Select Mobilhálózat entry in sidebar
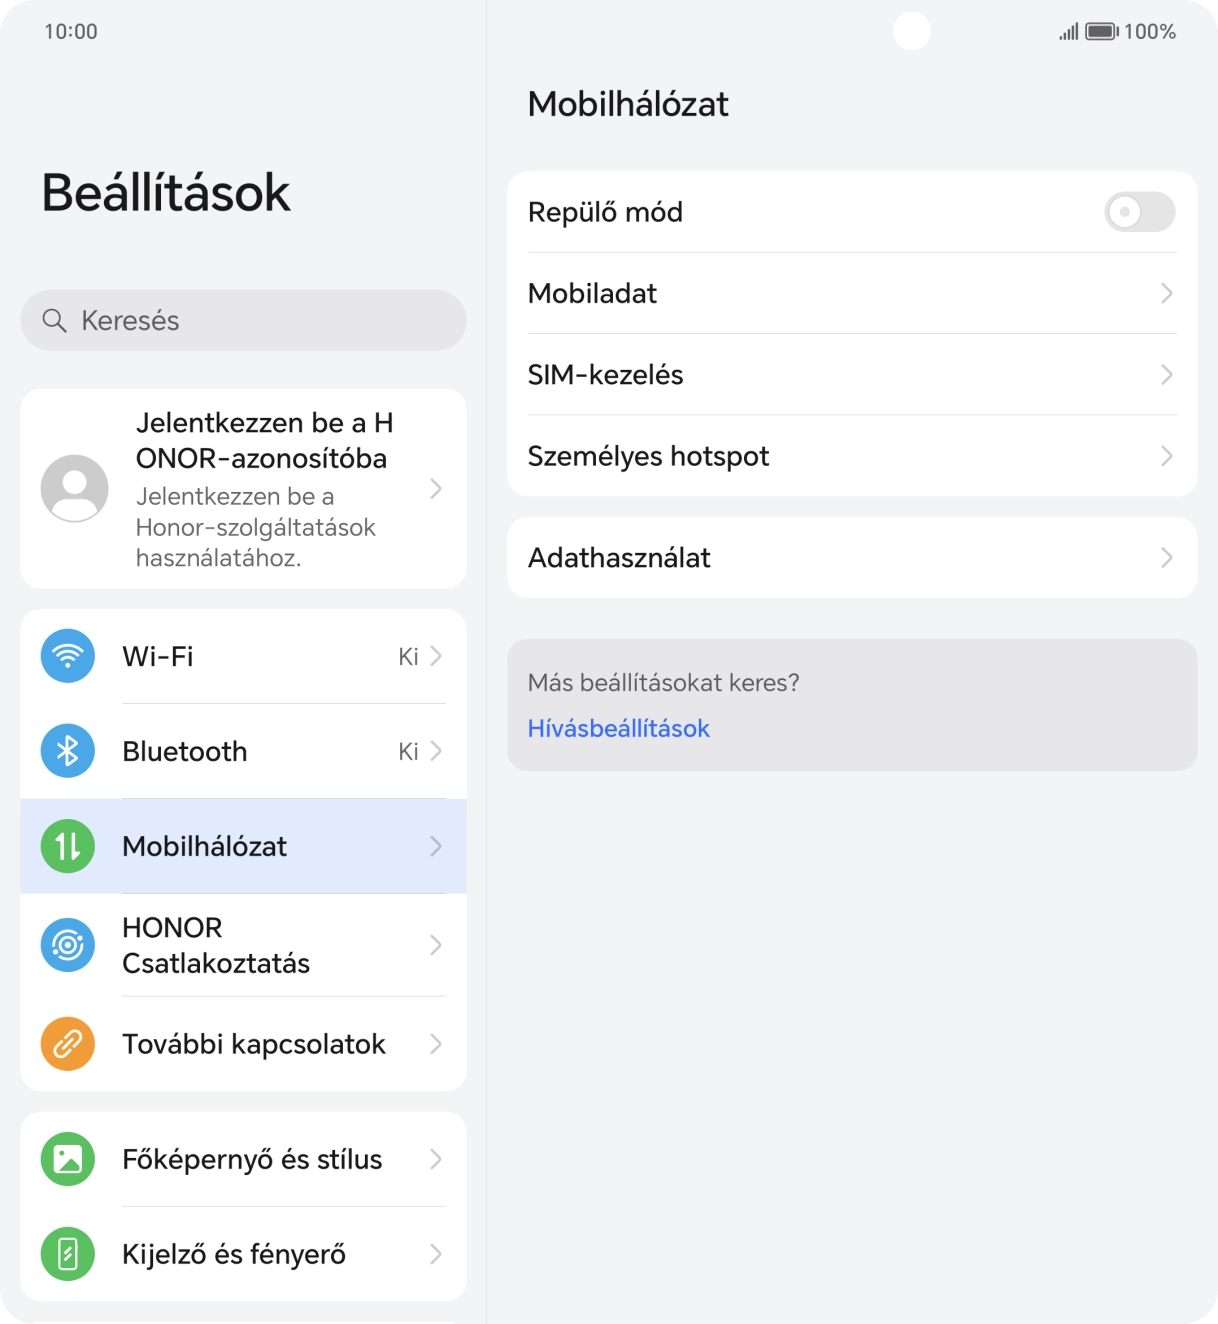The width and height of the screenshot is (1218, 1324). 242,846
